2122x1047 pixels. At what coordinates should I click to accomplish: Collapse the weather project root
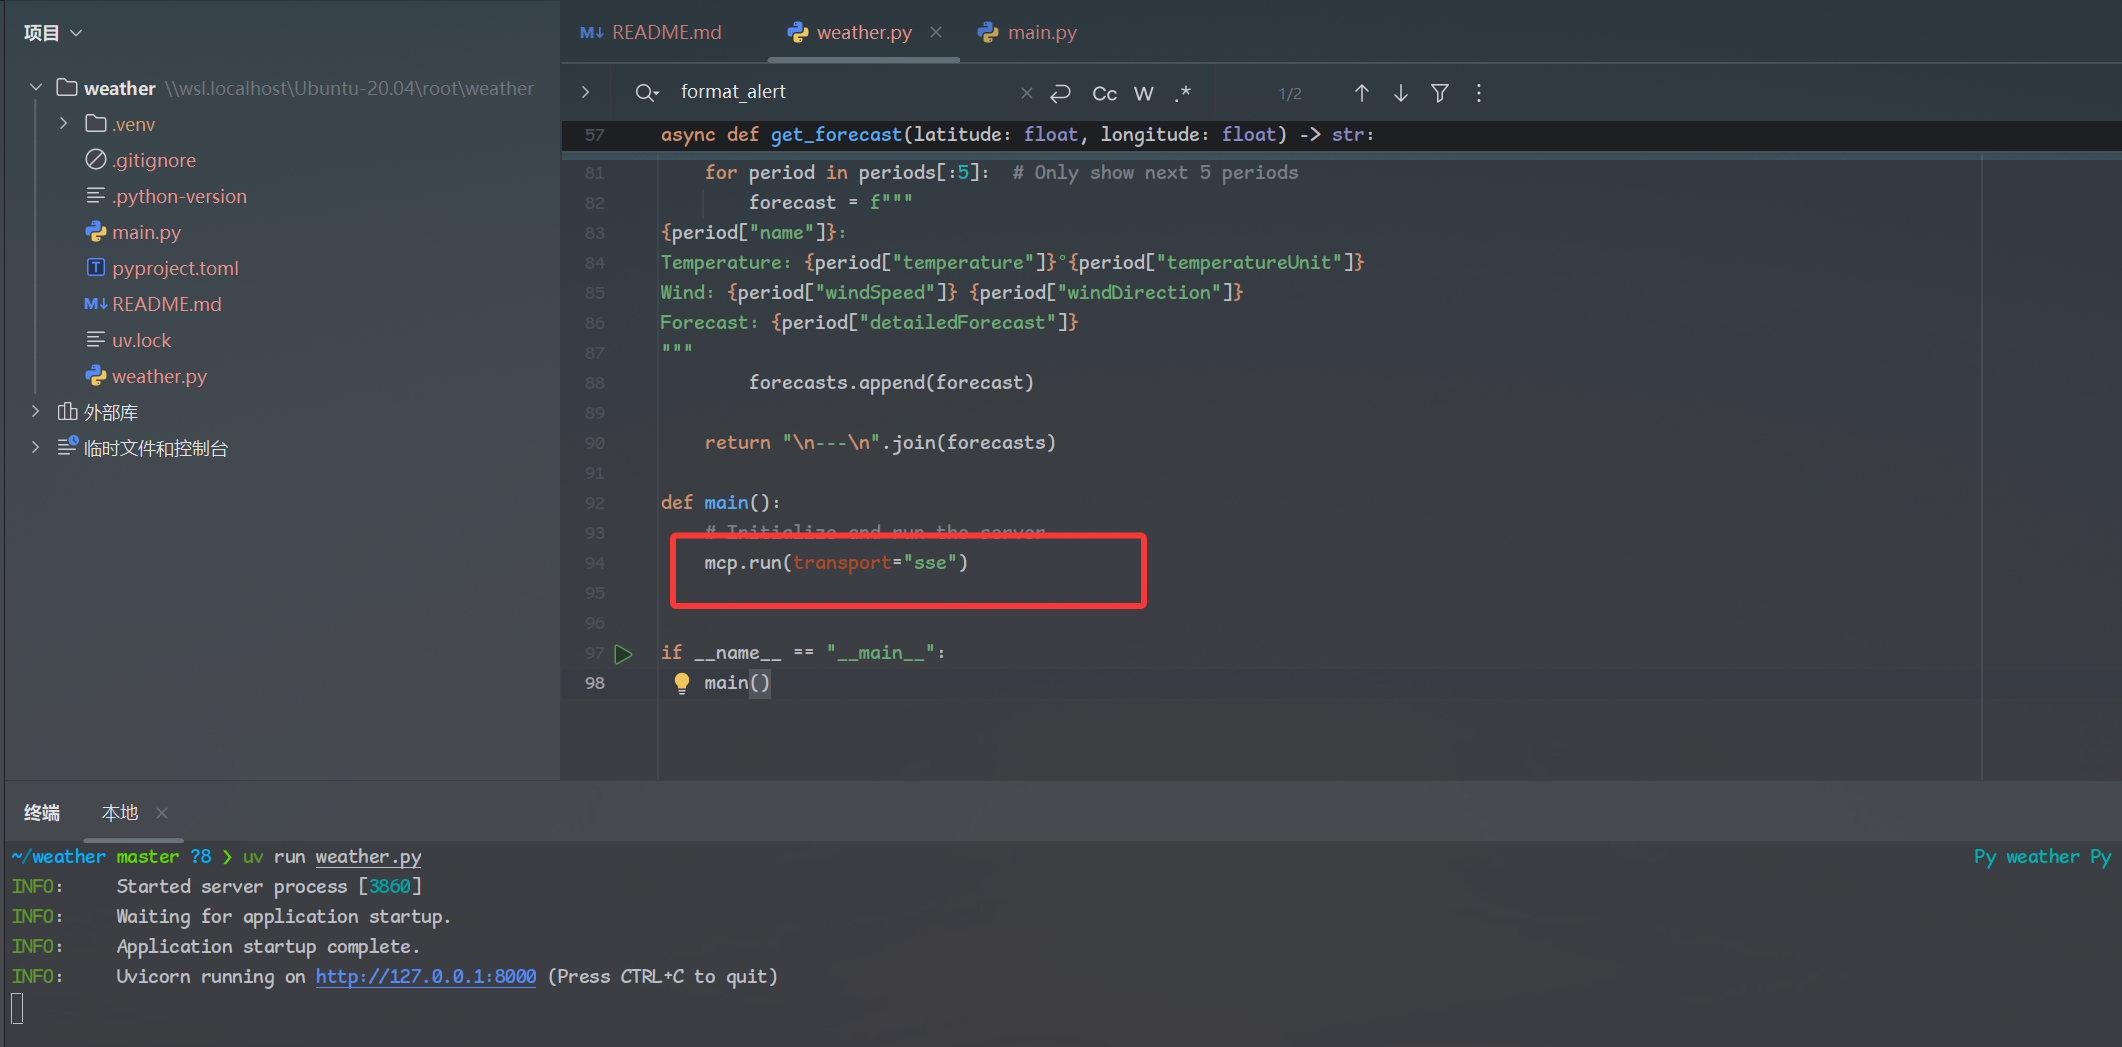click(x=36, y=88)
